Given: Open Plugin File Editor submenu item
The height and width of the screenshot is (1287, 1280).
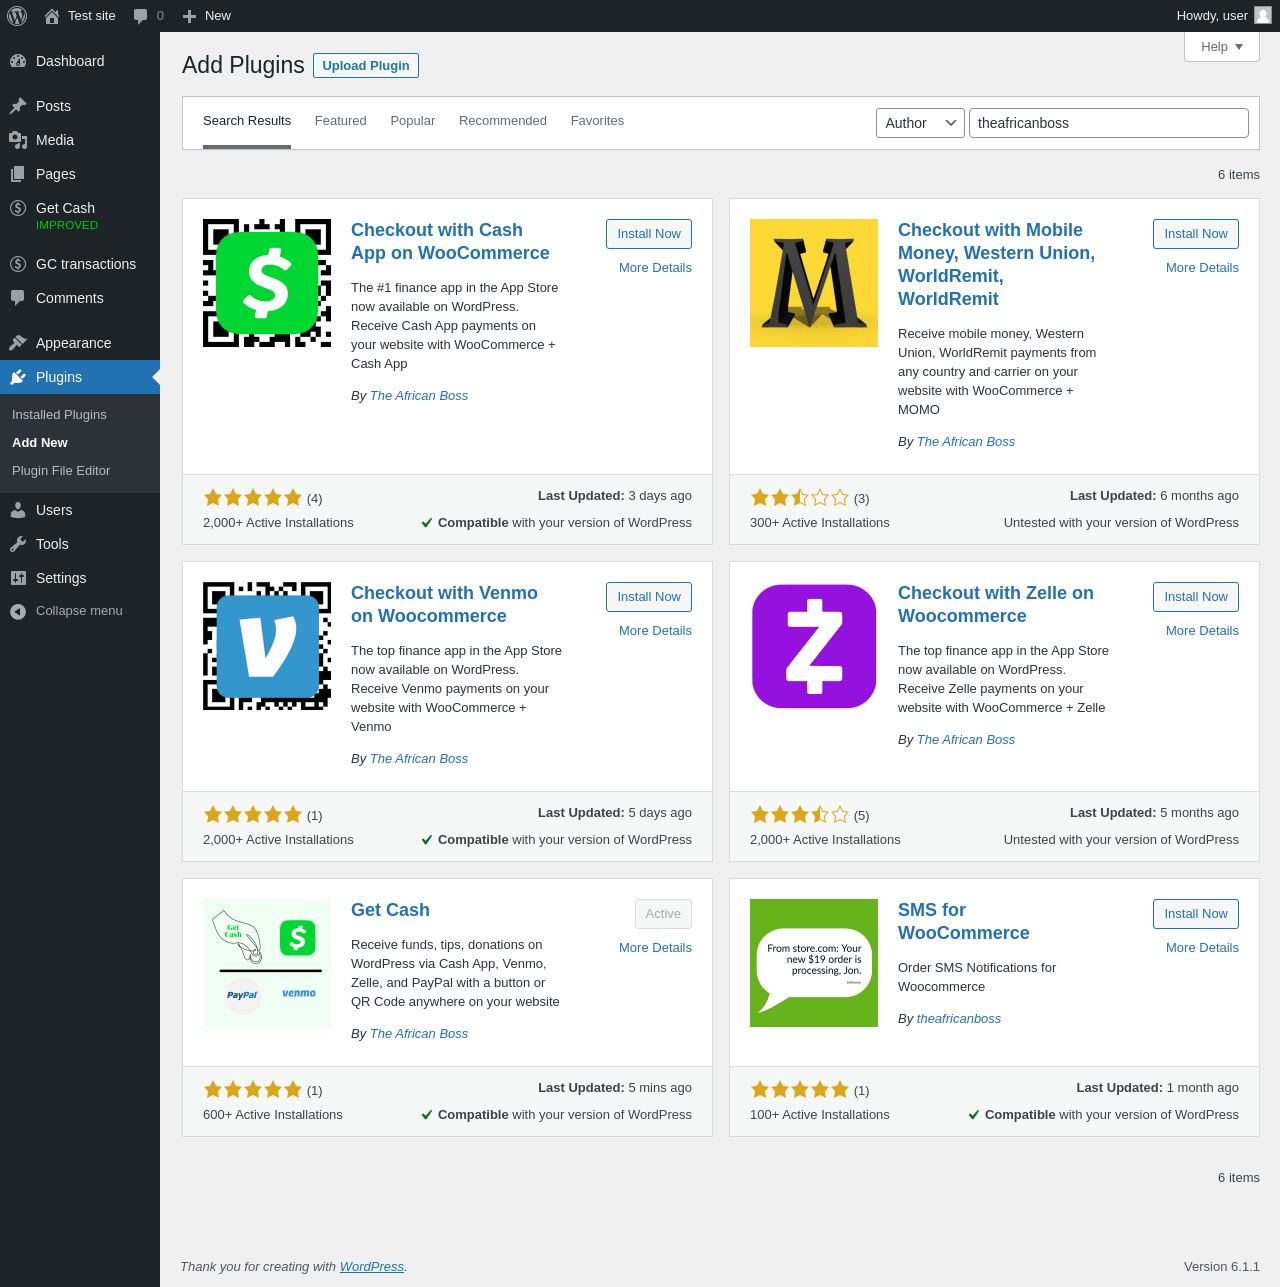Looking at the screenshot, I should (61, 471).
